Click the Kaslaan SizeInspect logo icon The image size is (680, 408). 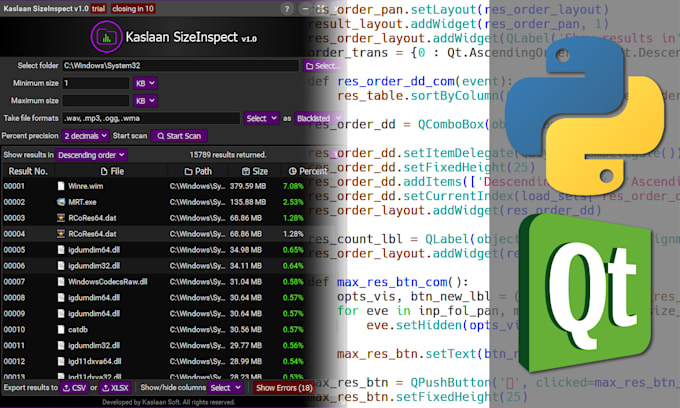tap(106, 37)
